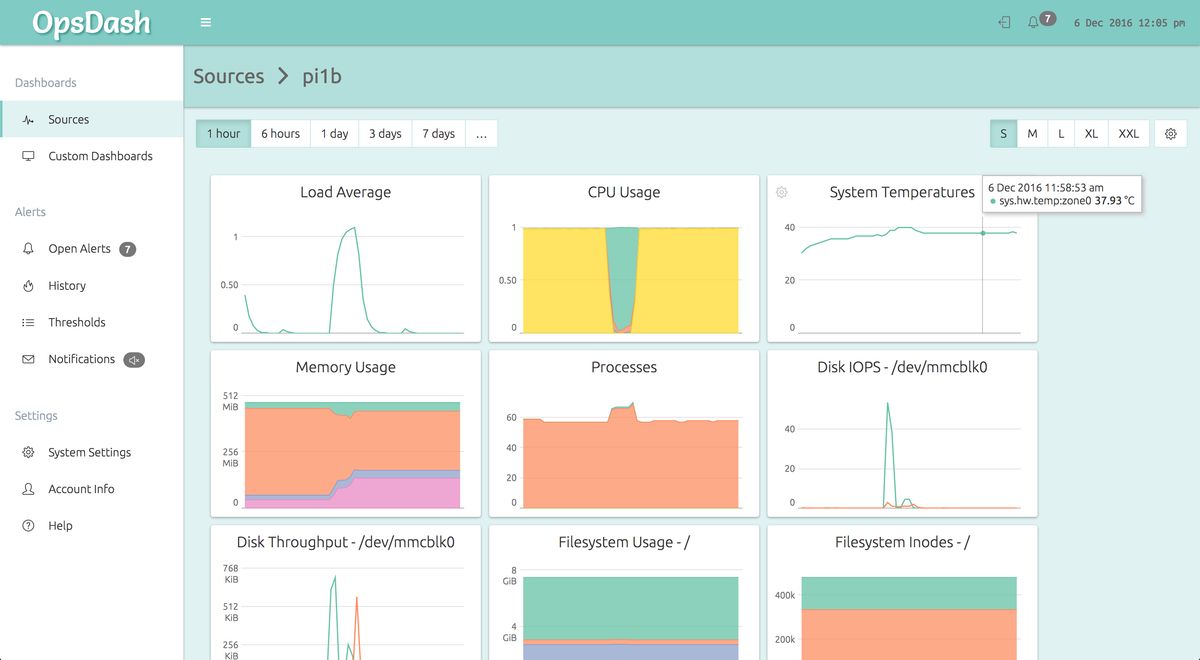Click the Notifications envelope icon

pyautogui.click(x=28, y=359)
